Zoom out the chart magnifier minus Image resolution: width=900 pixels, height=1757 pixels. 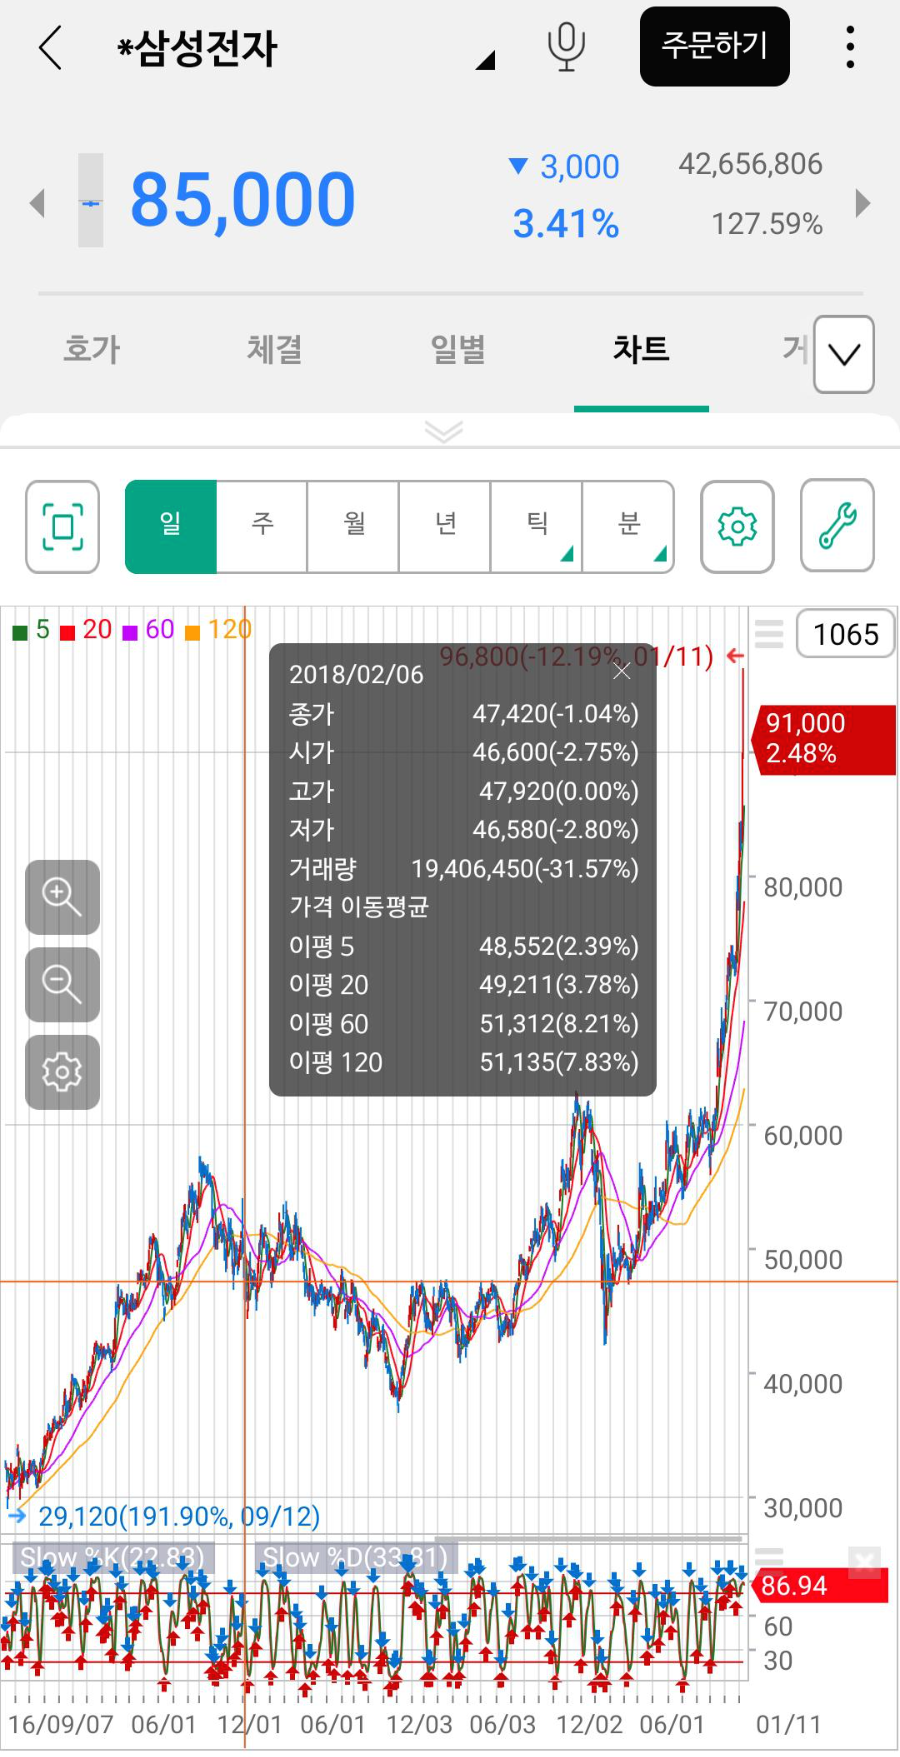62,985
